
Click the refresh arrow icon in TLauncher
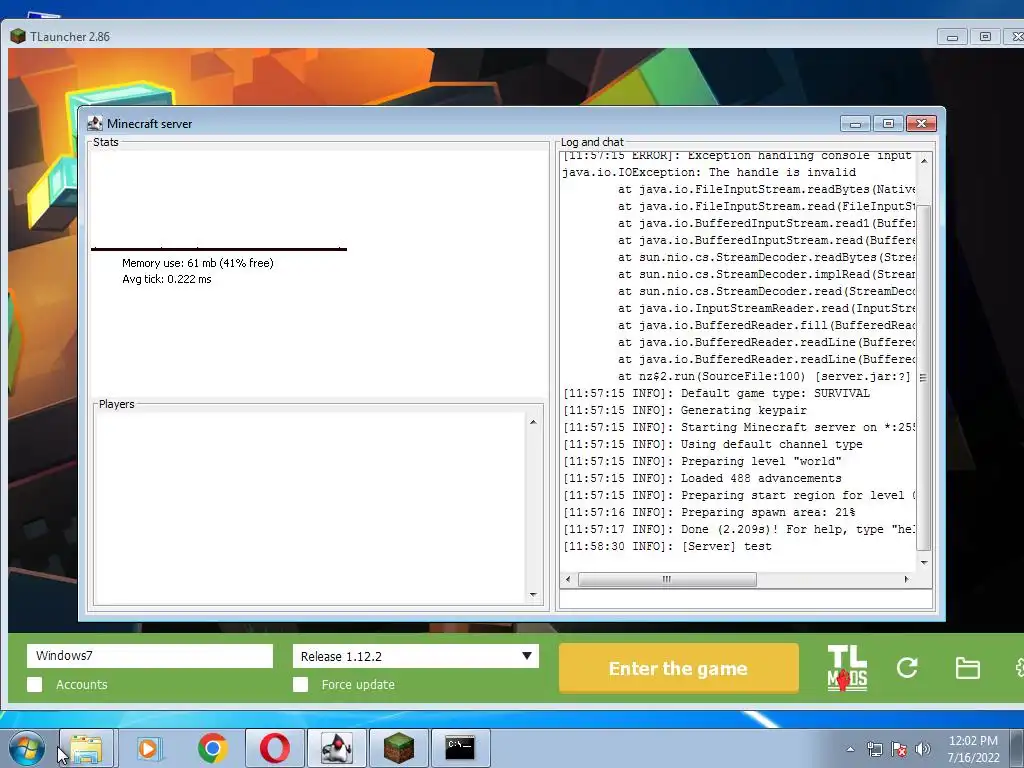pyautogui.click(x=907, y=667)
